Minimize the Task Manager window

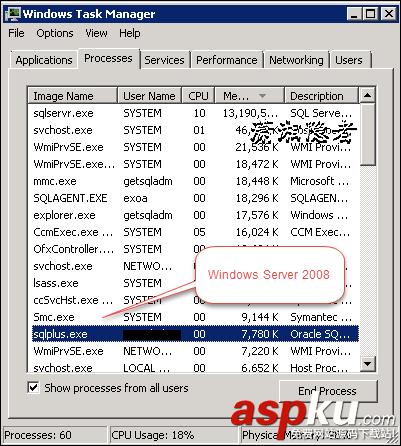pyautogui.click(x=353, y=14)
